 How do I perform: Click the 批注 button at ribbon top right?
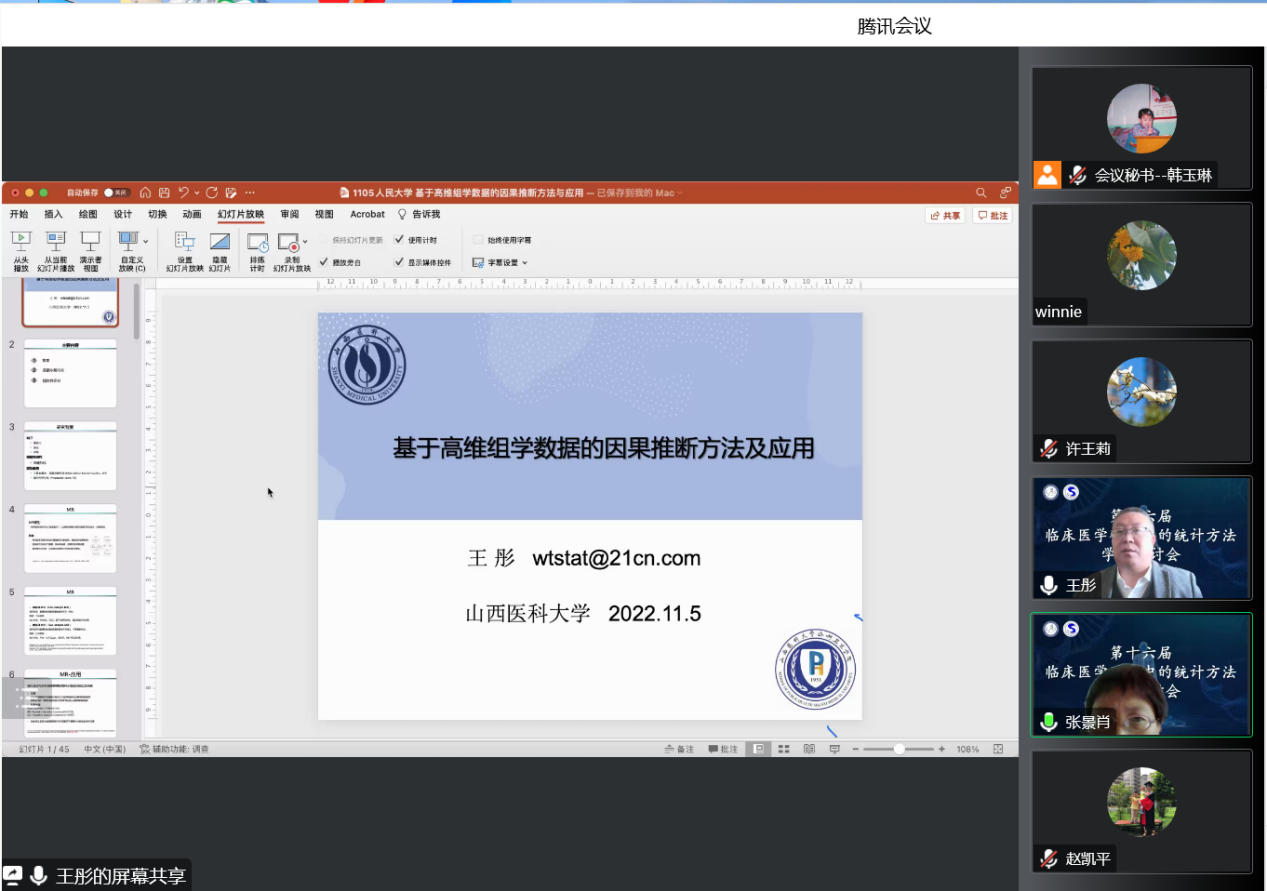click(x=993, y=215)
